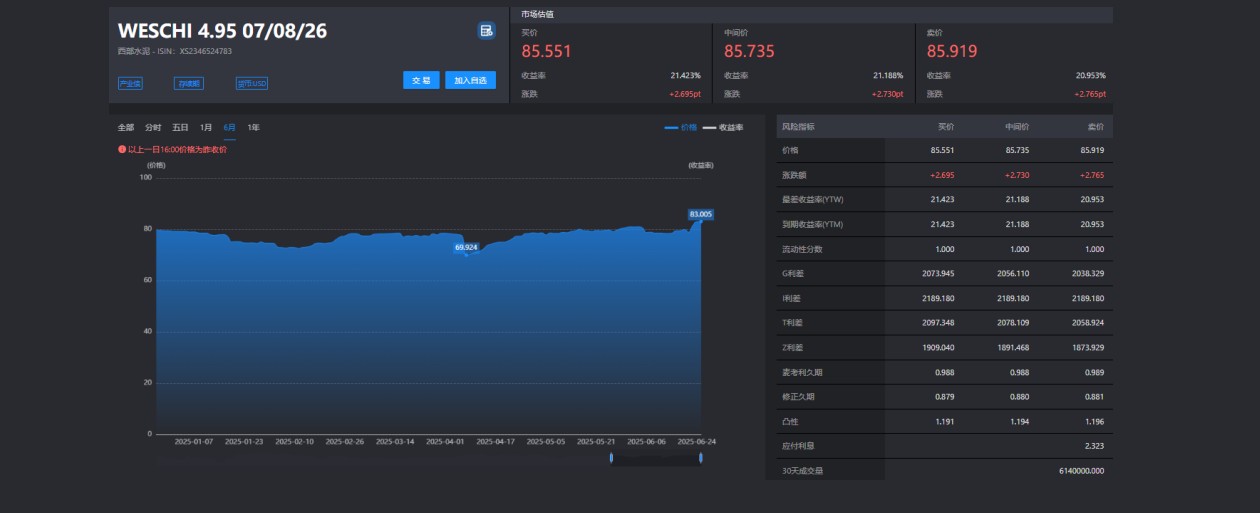Select the 6月 chart range tab
The height and width of the screenshot is (513, 1260).
(x=230, y=127)
